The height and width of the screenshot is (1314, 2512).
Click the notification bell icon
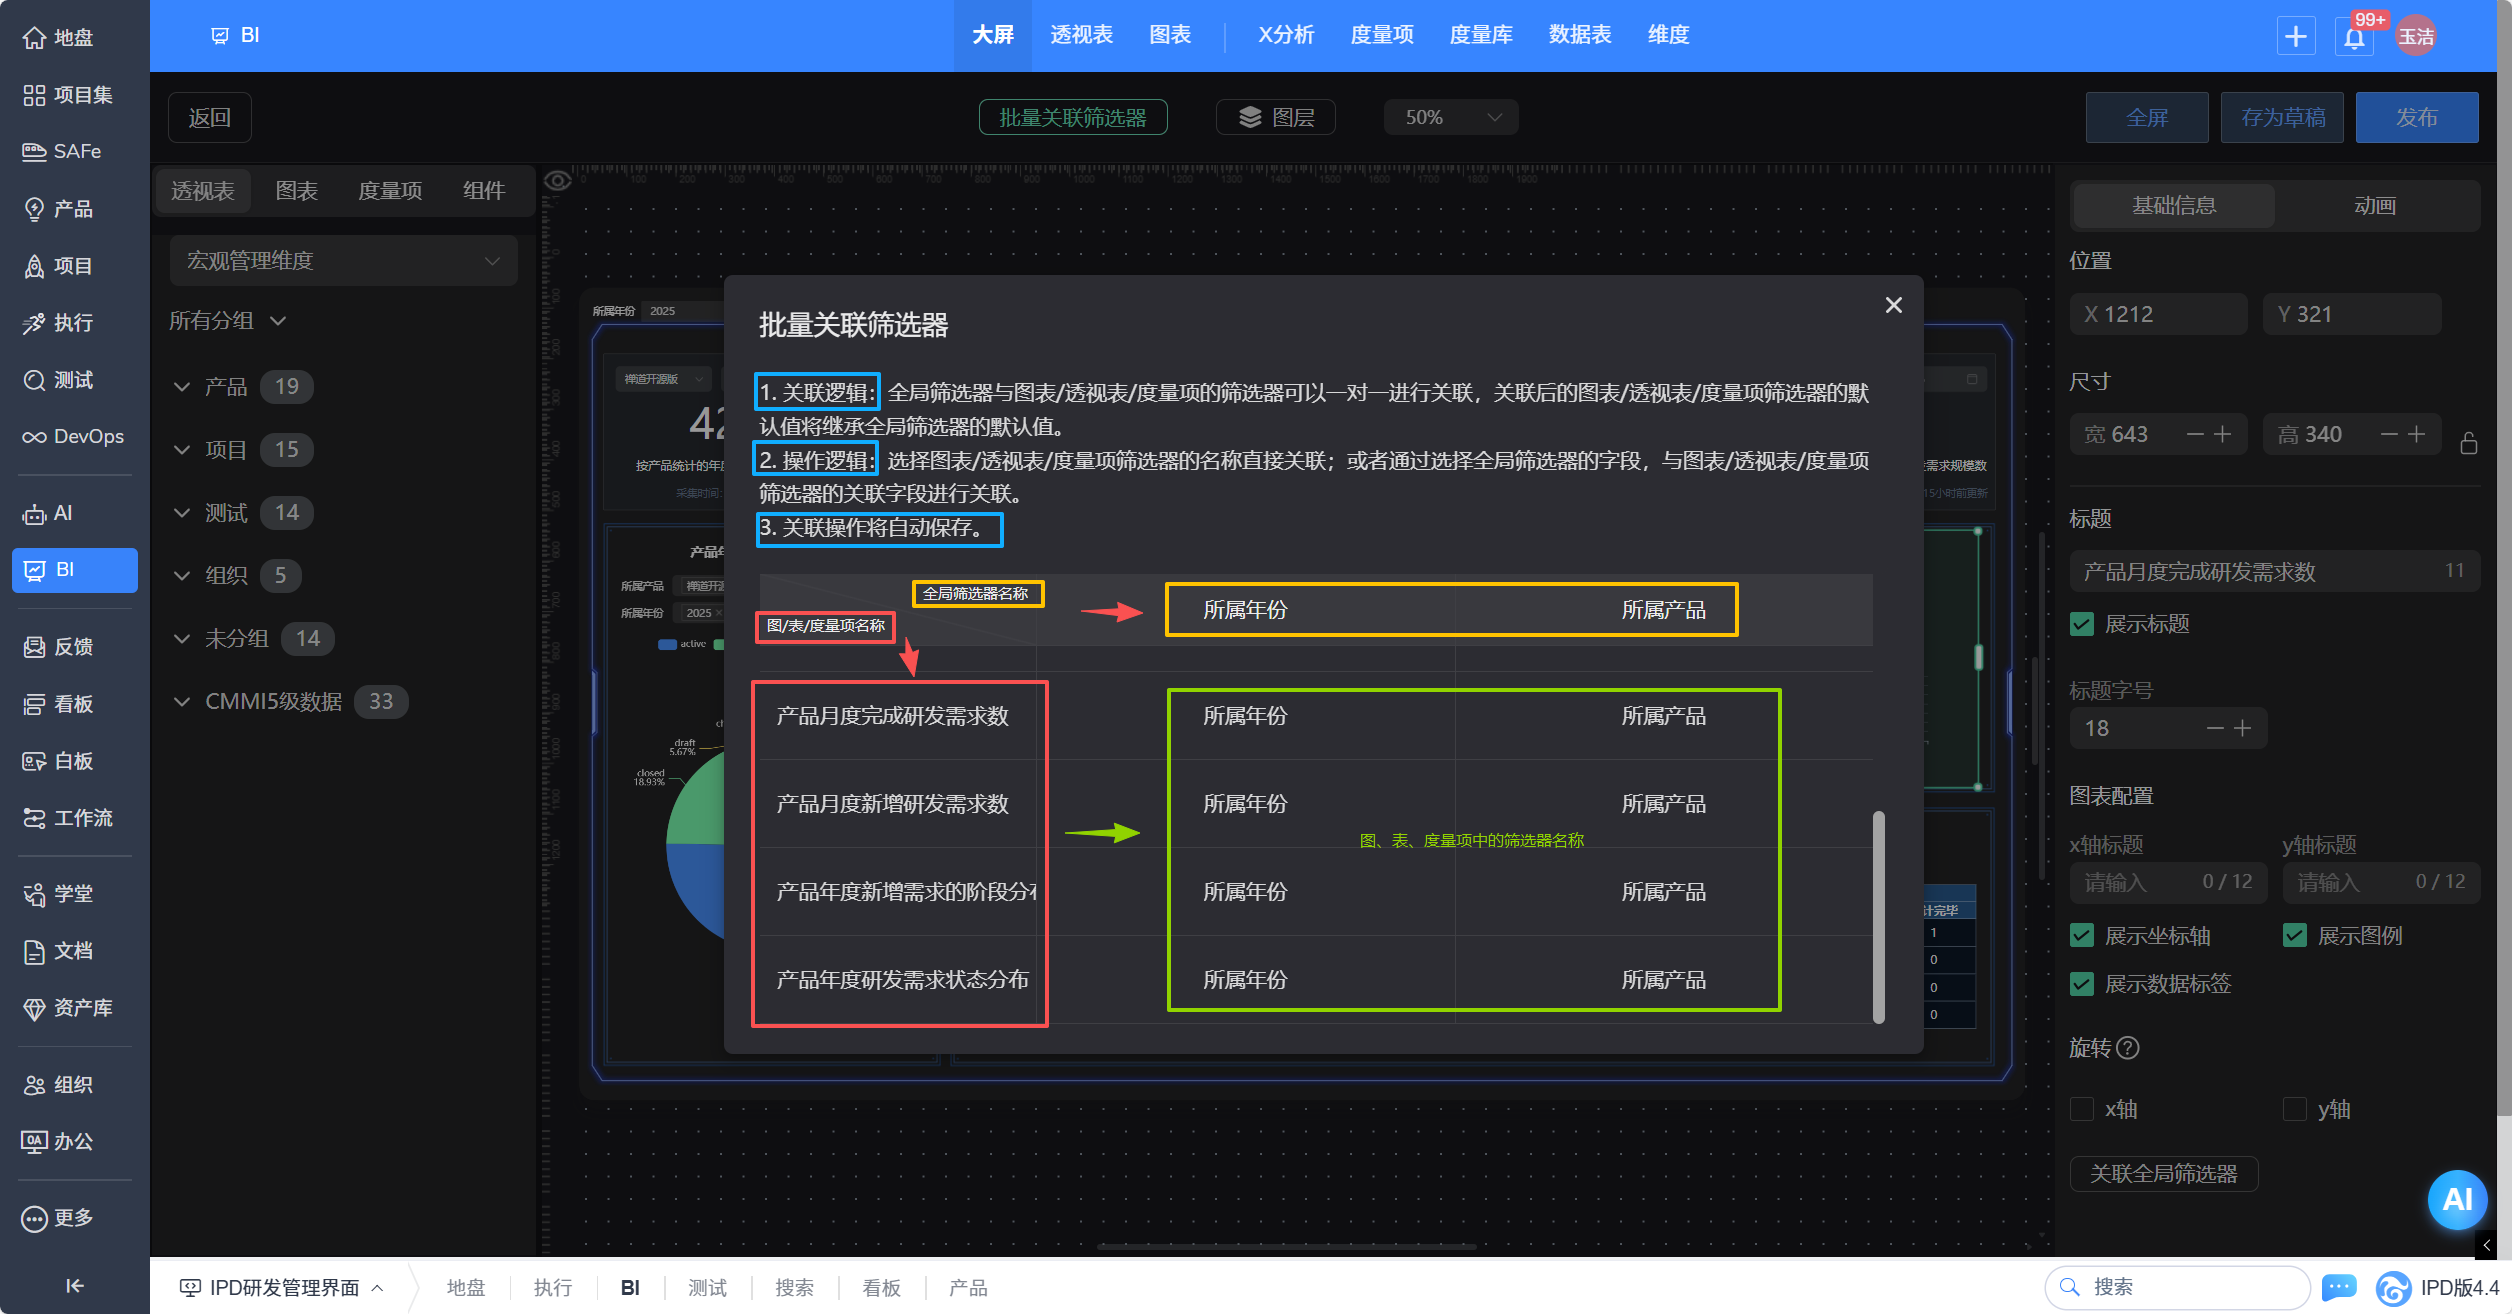(x=2354, y=38)
